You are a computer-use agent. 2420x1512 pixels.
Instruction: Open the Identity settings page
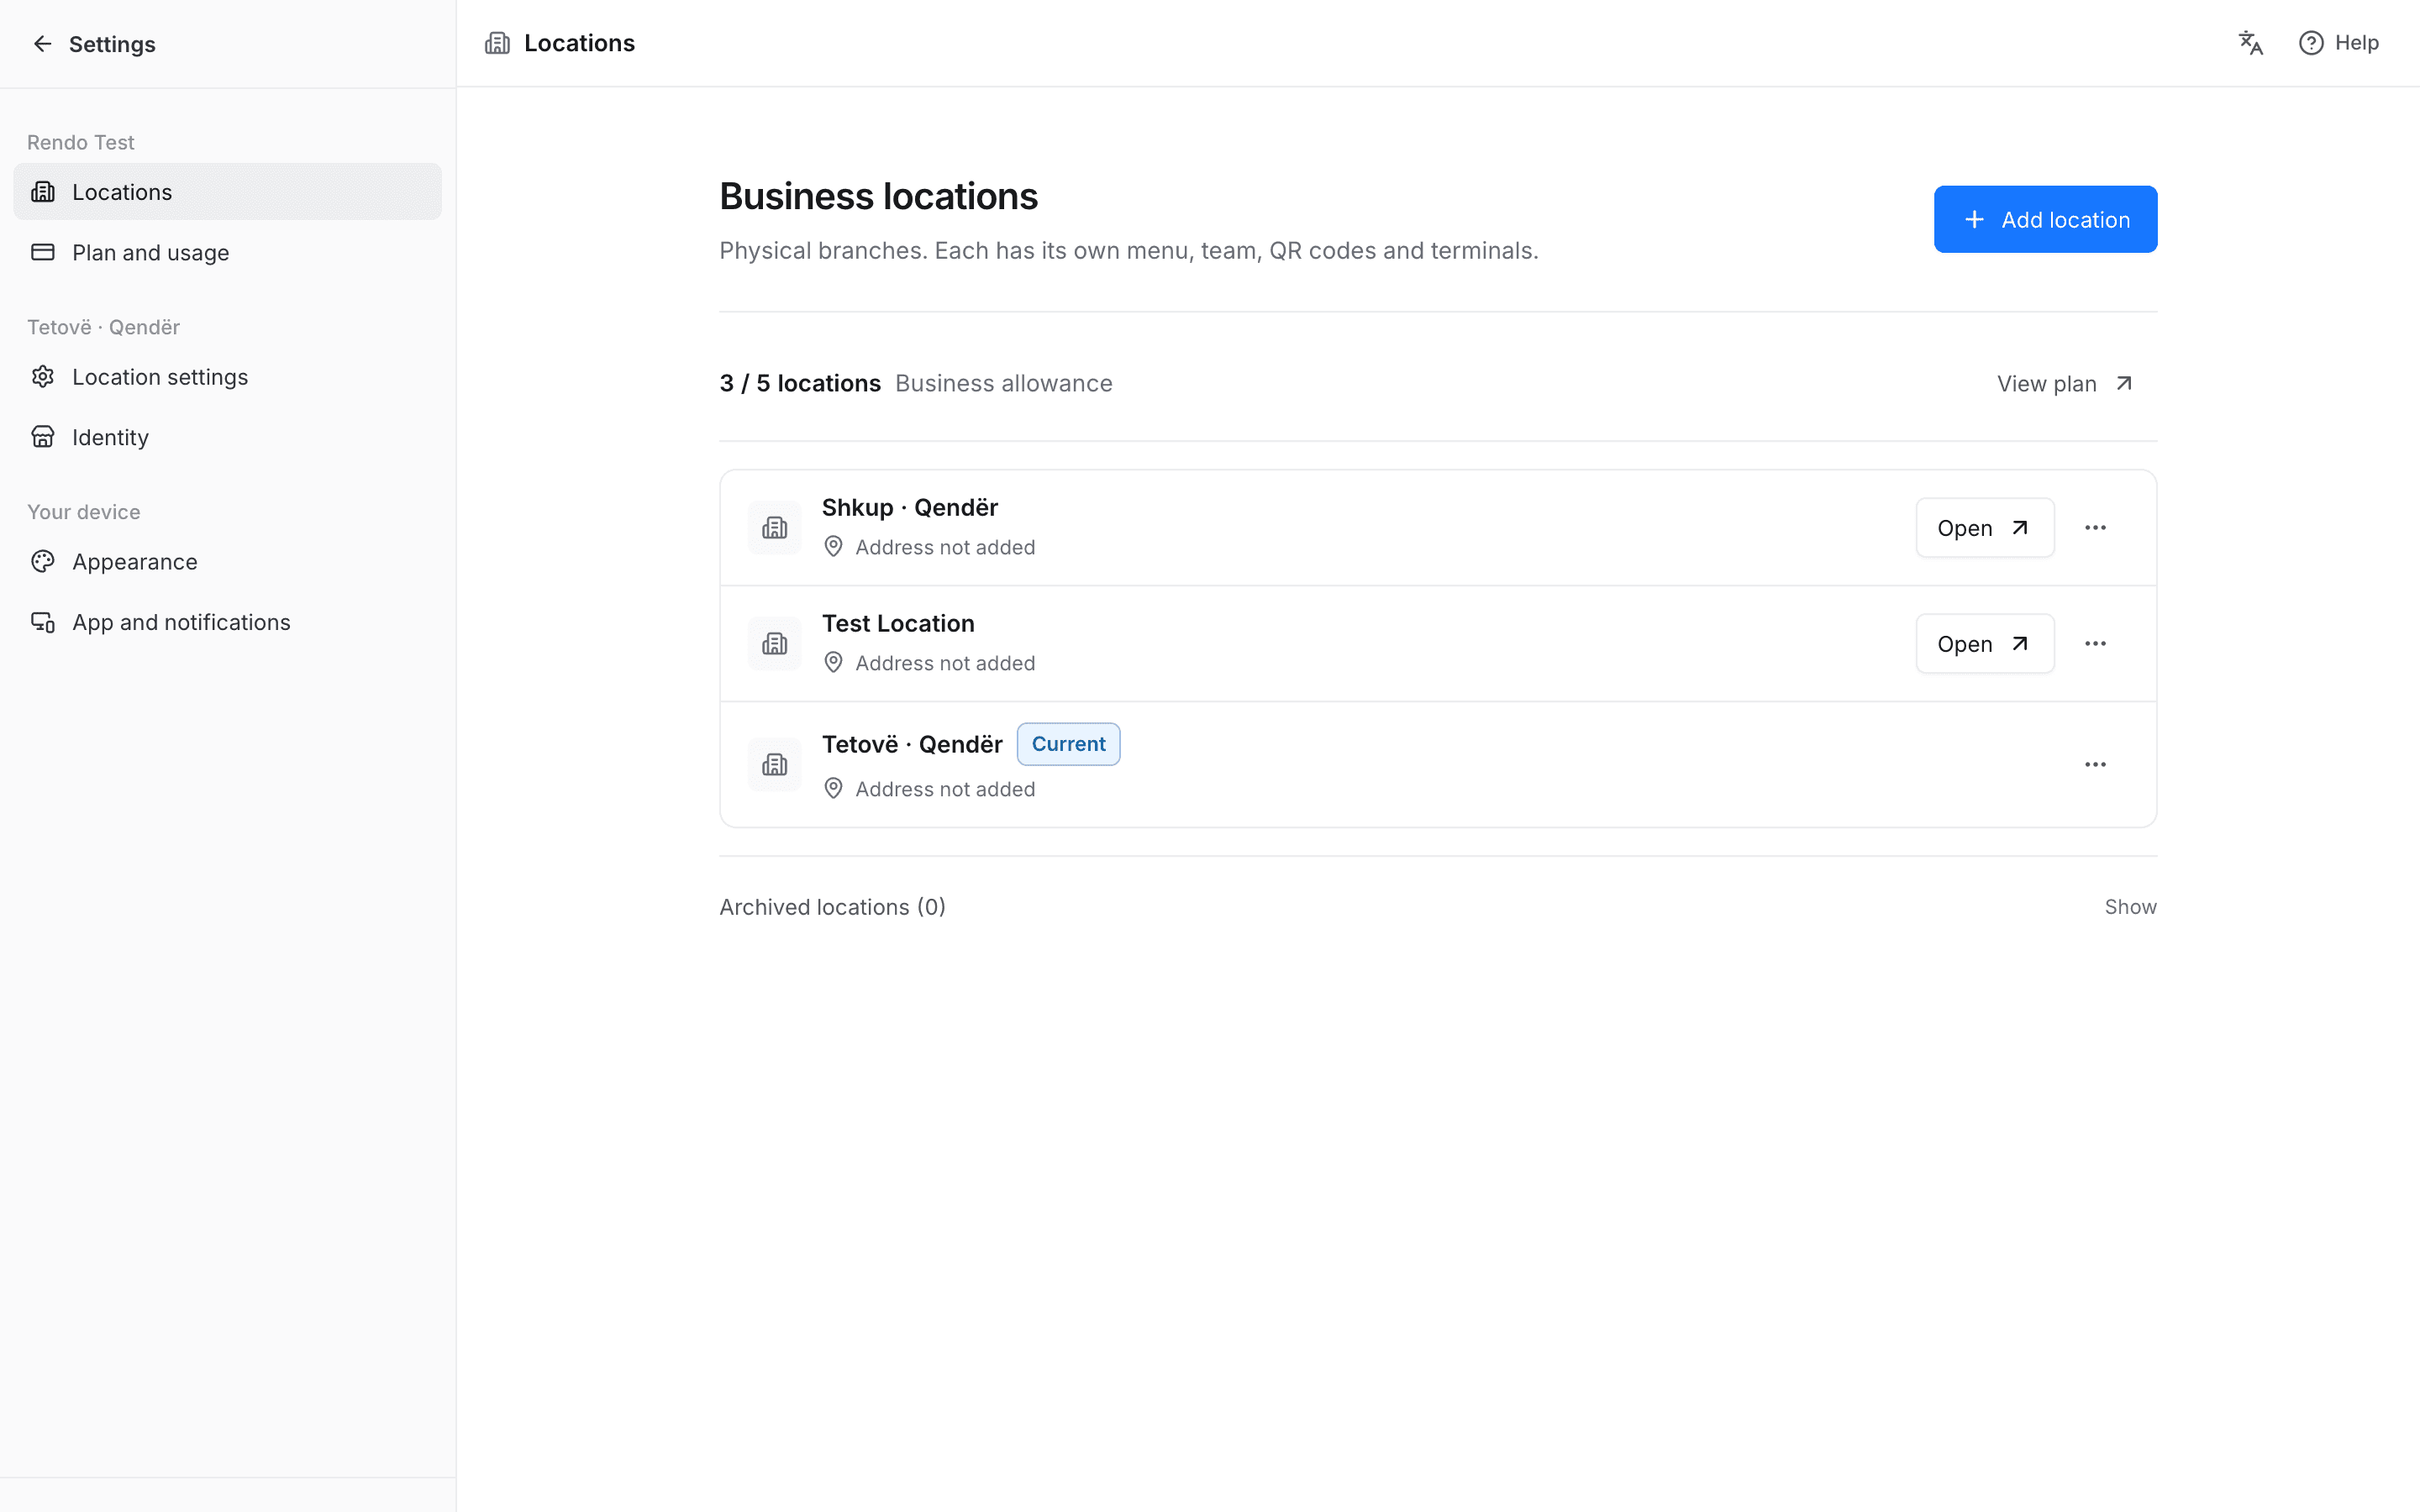(227, 437)
